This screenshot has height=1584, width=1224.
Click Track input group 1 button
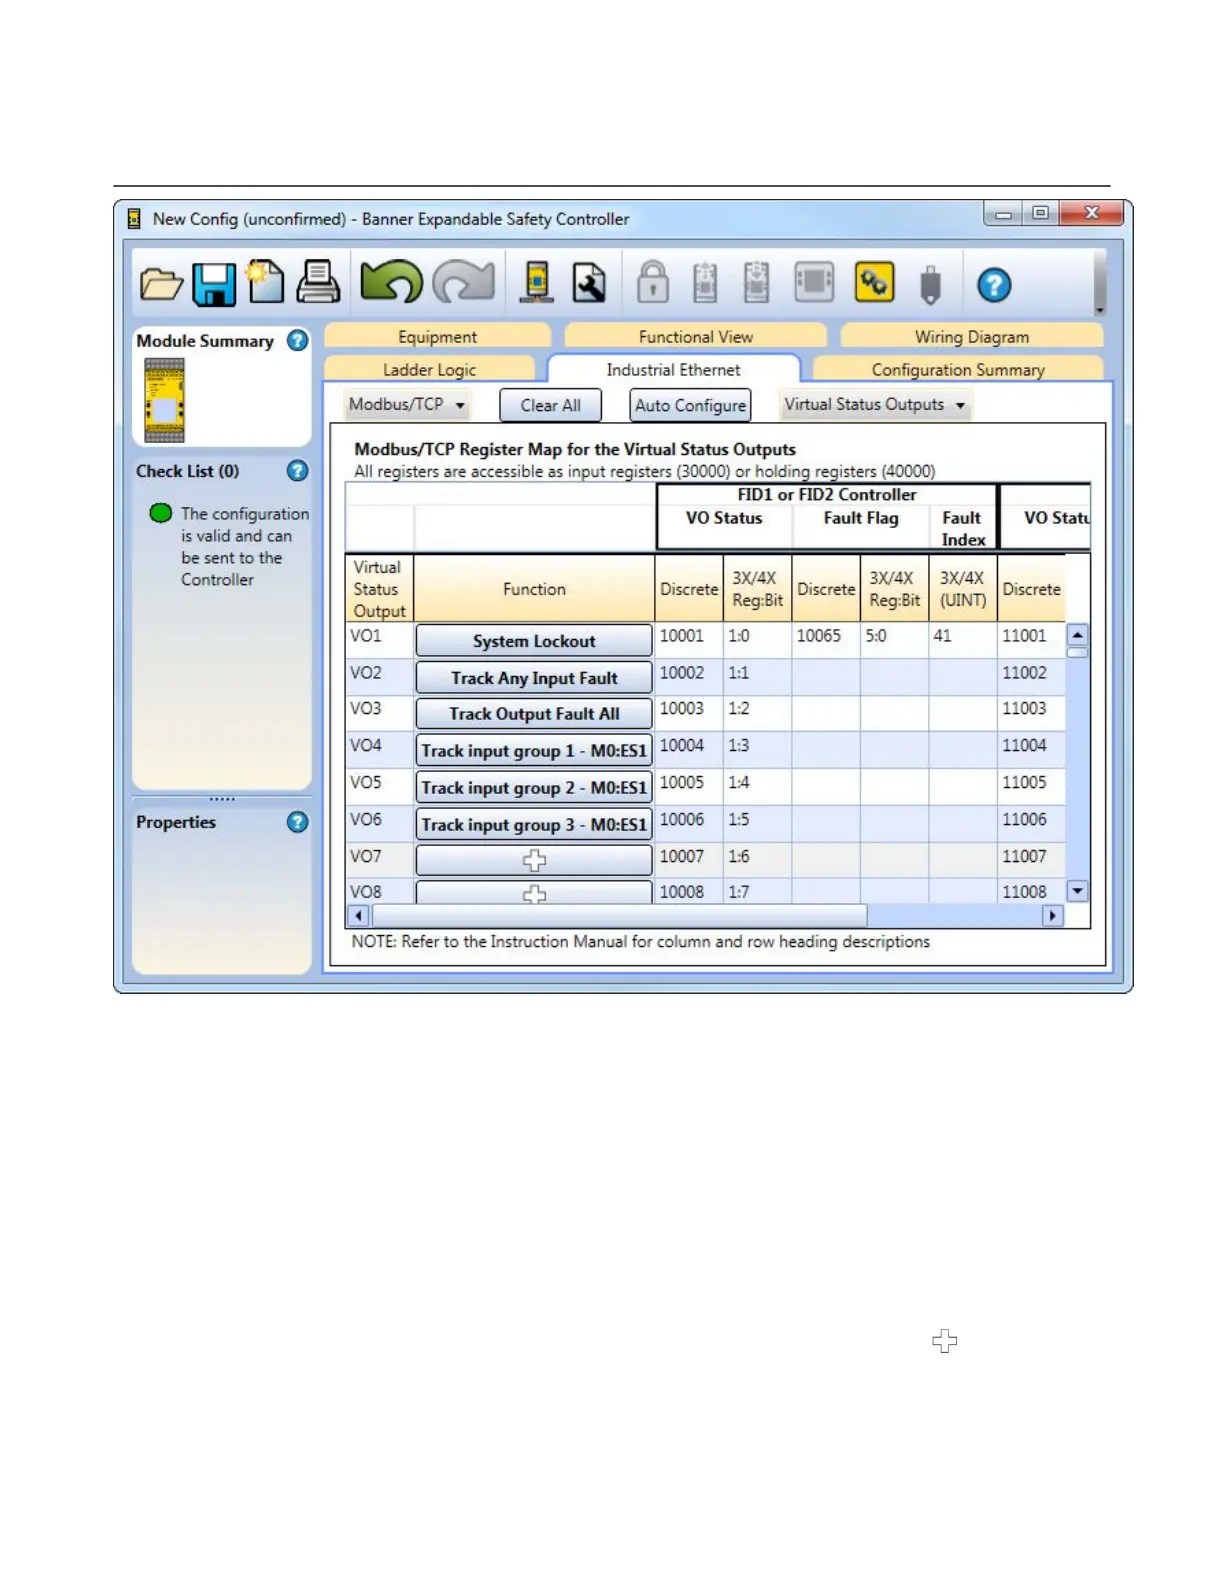point(534,751)
